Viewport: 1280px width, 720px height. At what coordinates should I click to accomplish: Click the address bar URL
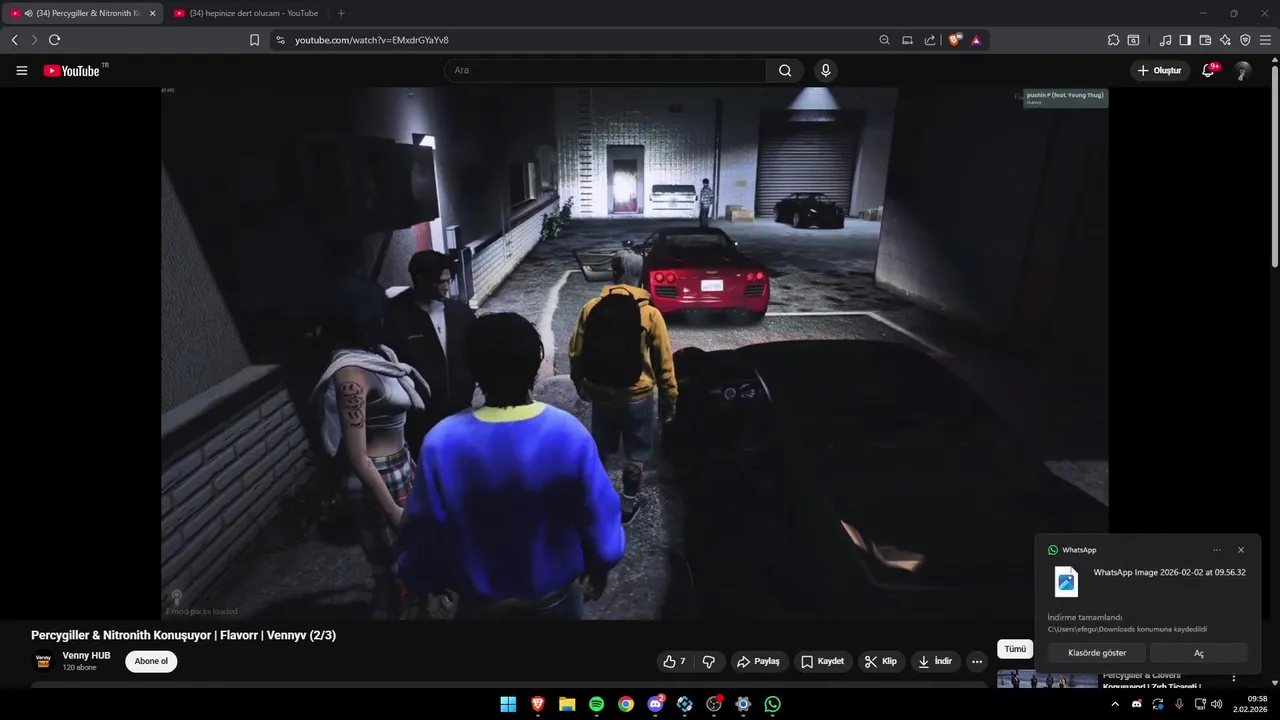click(372, 40)
